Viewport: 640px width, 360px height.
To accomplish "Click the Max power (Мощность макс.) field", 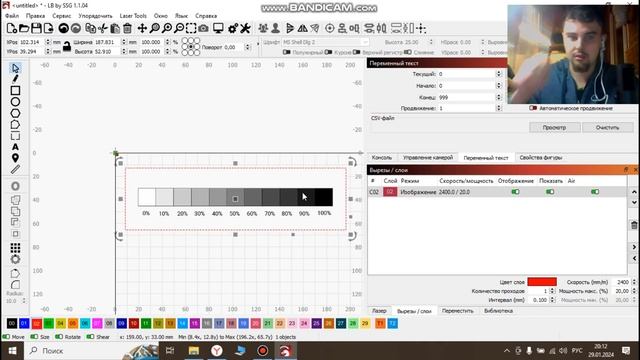I will pyautogui.click(x=620, y=291).
